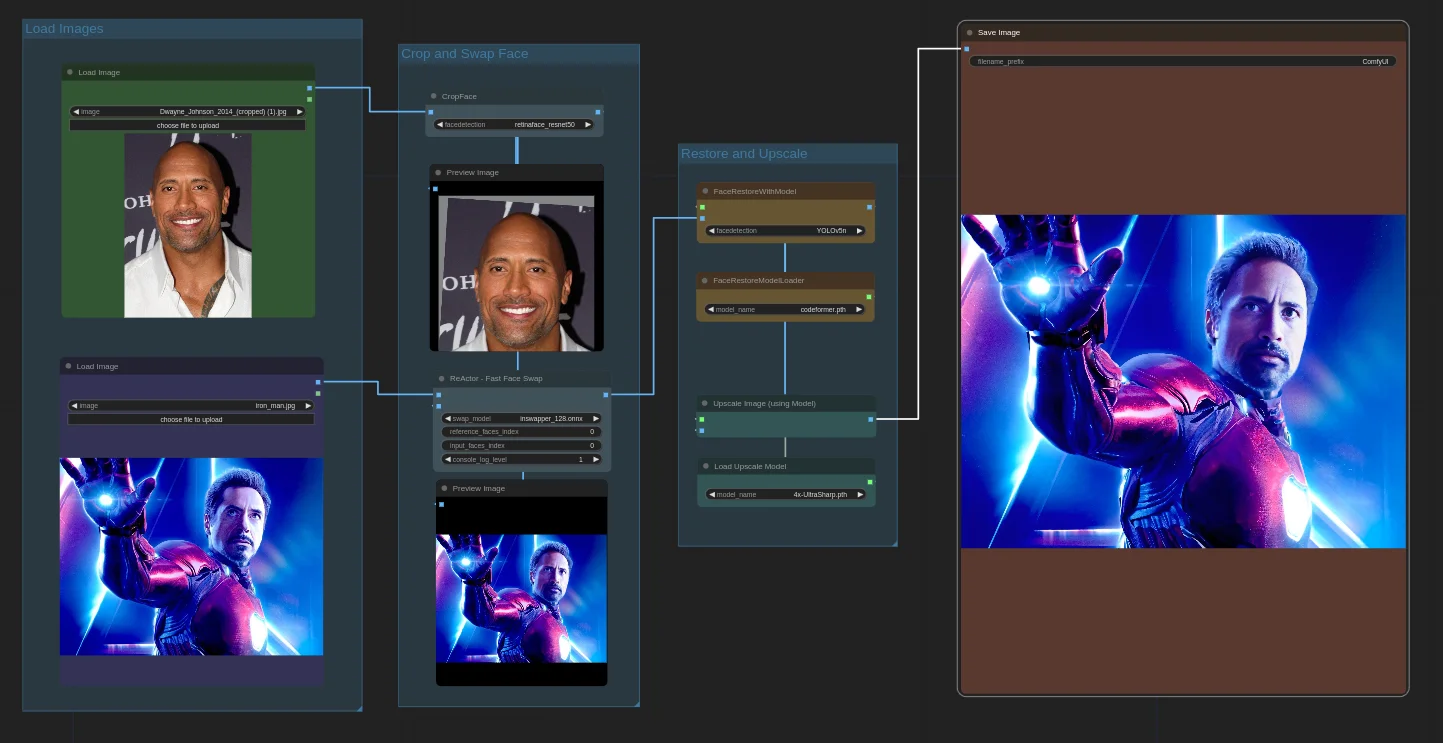The image size is (1443, 743).
Task: Collapse the FaceRestoreModelLoader node
Action: tap(705, 280)
